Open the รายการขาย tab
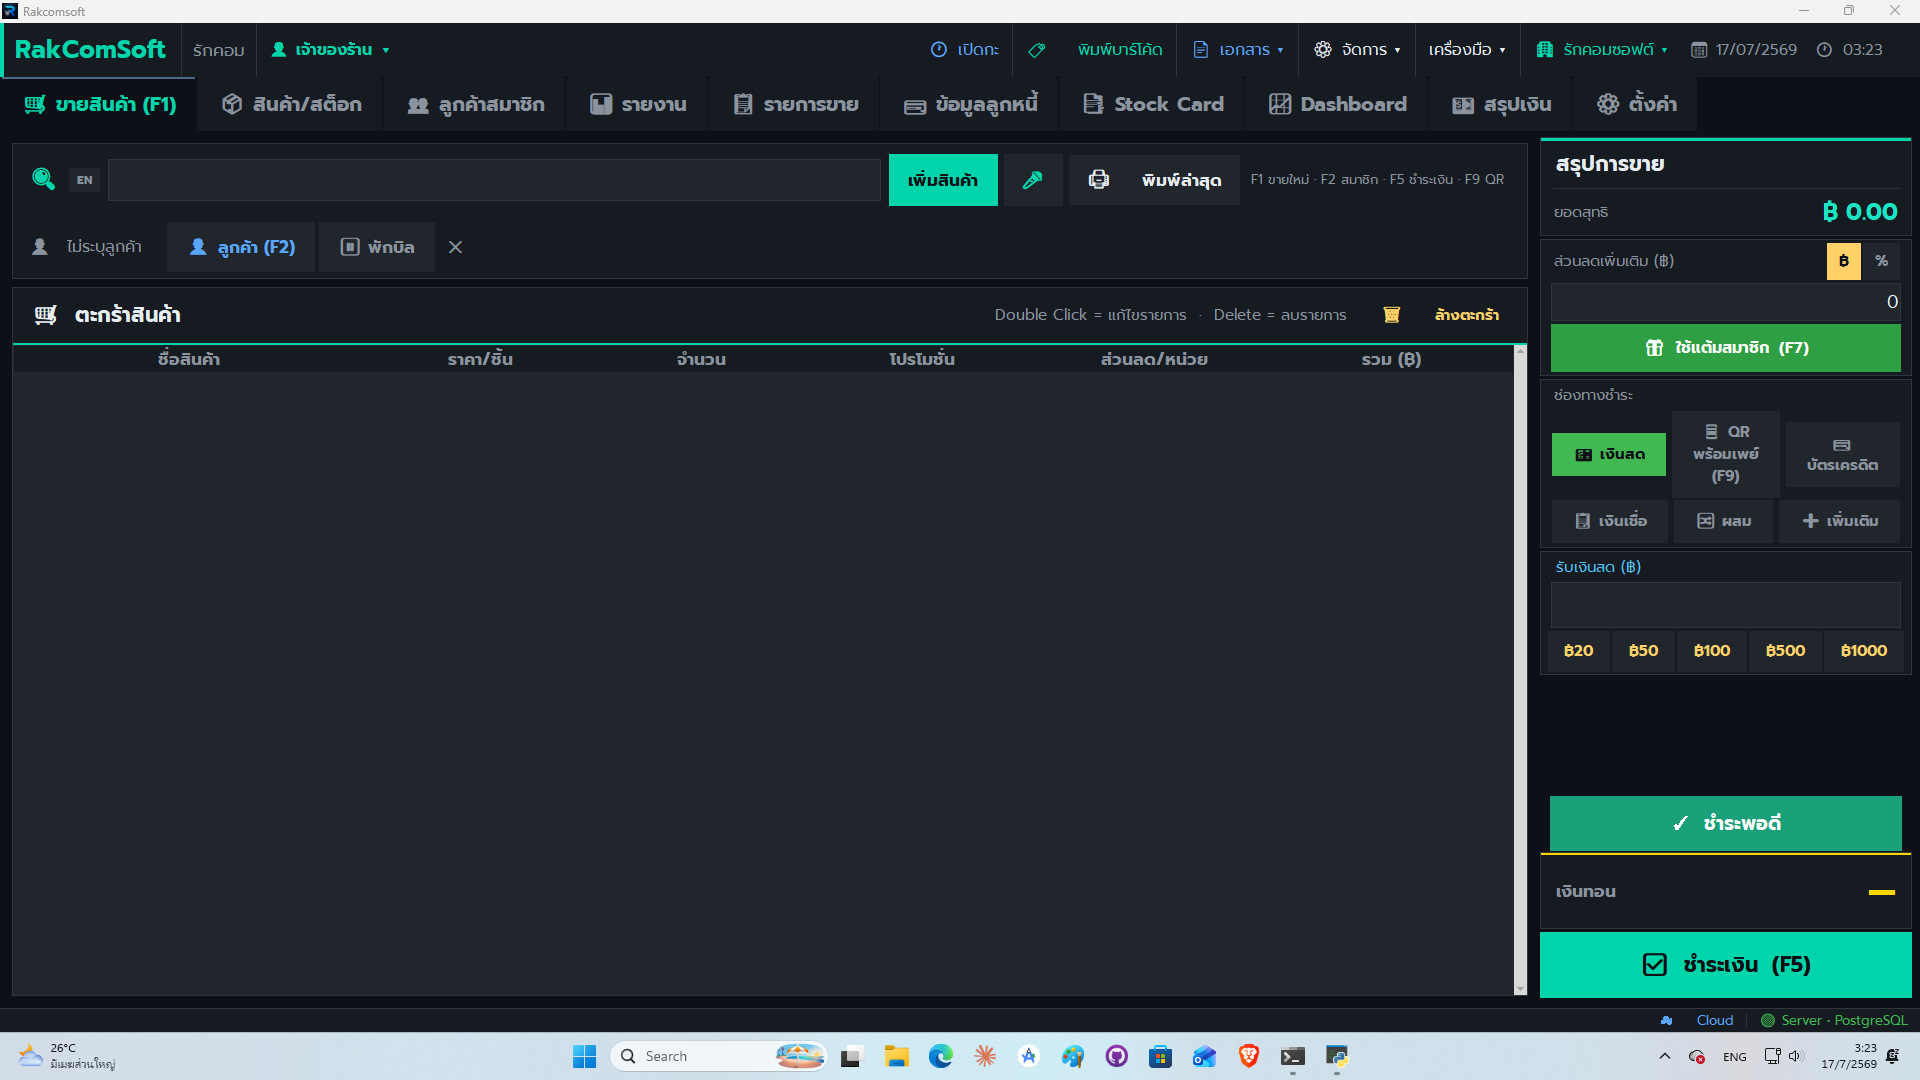Screen dimensions: 1920x1080 click(795, 104)
